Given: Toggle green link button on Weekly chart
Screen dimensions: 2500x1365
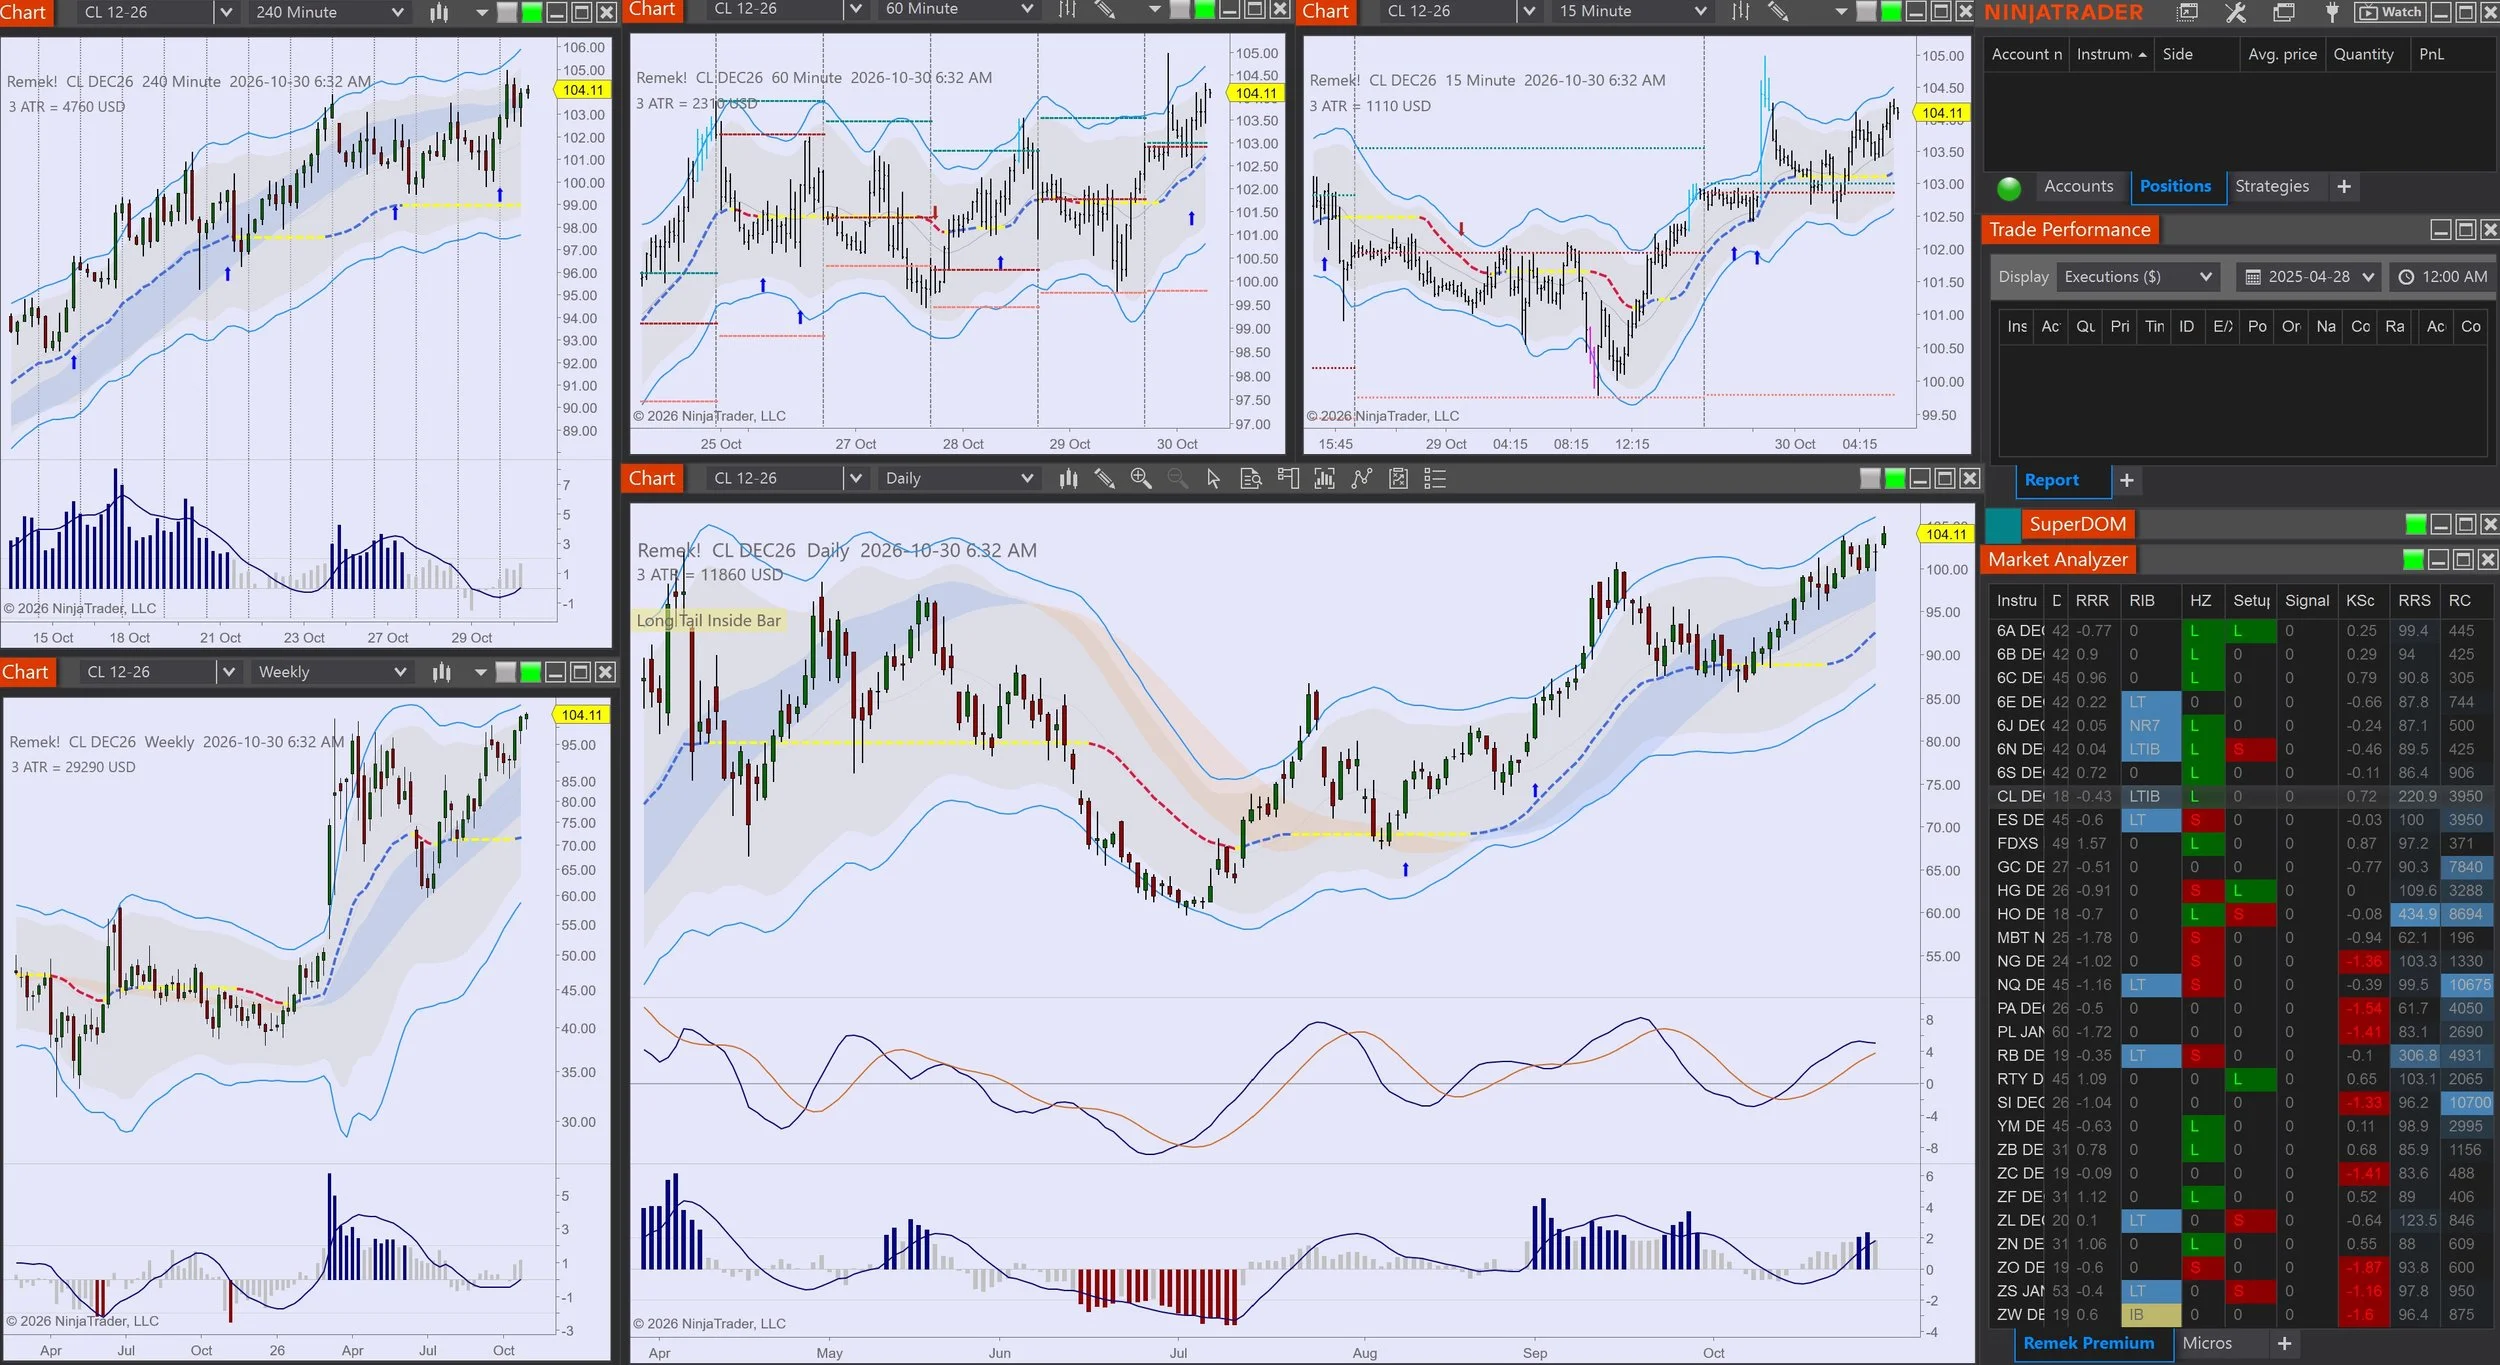Looking at the screenshot, I should pos(530,672).
